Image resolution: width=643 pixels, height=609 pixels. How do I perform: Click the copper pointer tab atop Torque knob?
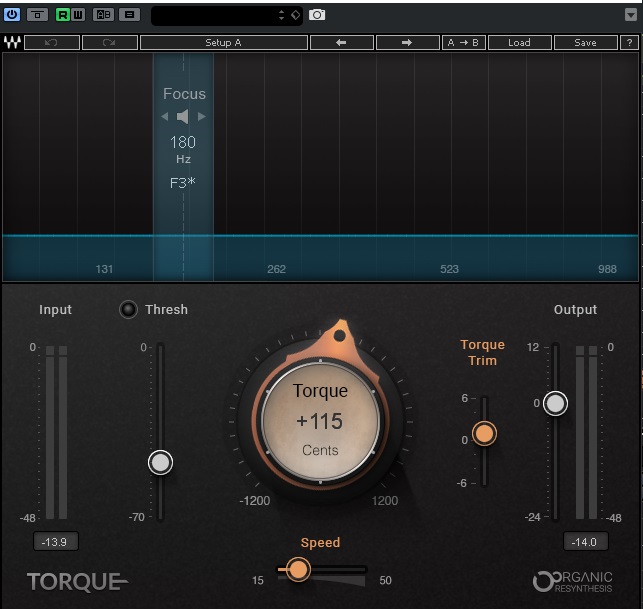pos(340,335)
